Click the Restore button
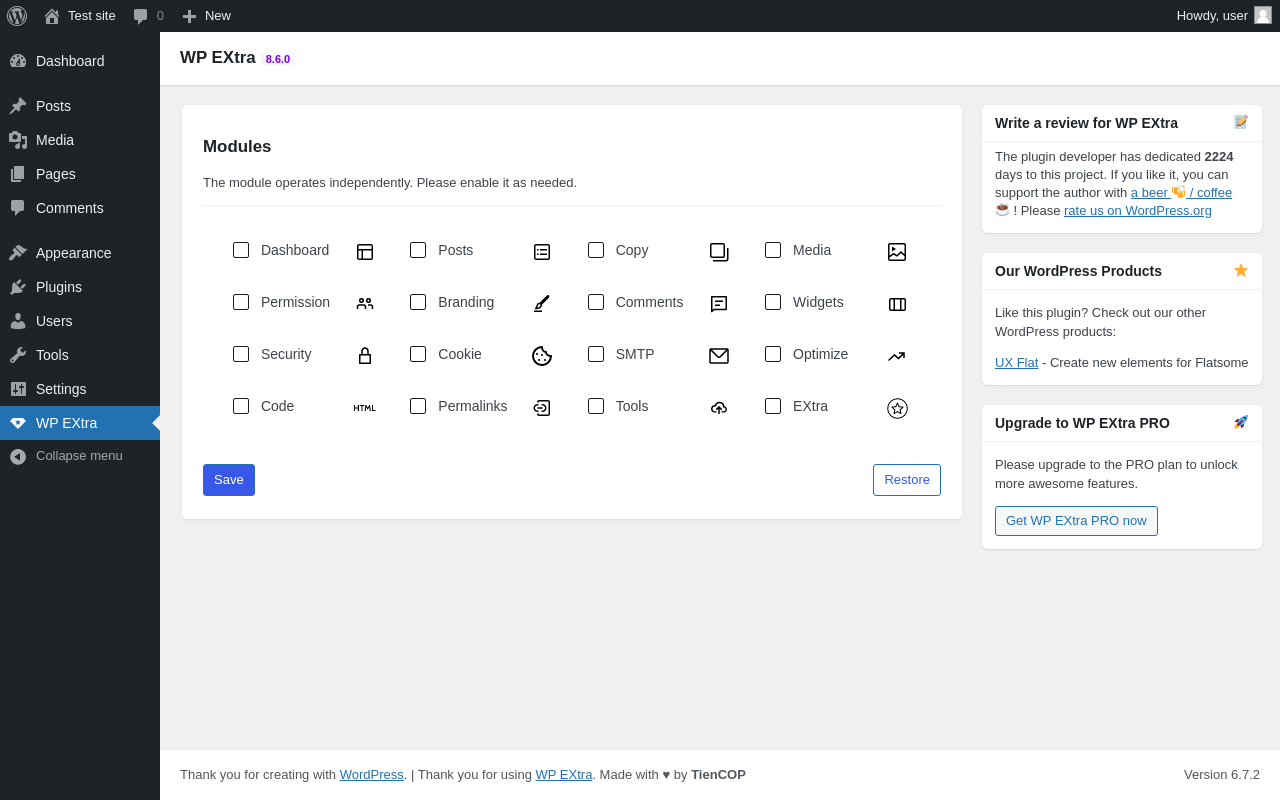Screen dimensions: 1280x800 click(x=907, y=480)
